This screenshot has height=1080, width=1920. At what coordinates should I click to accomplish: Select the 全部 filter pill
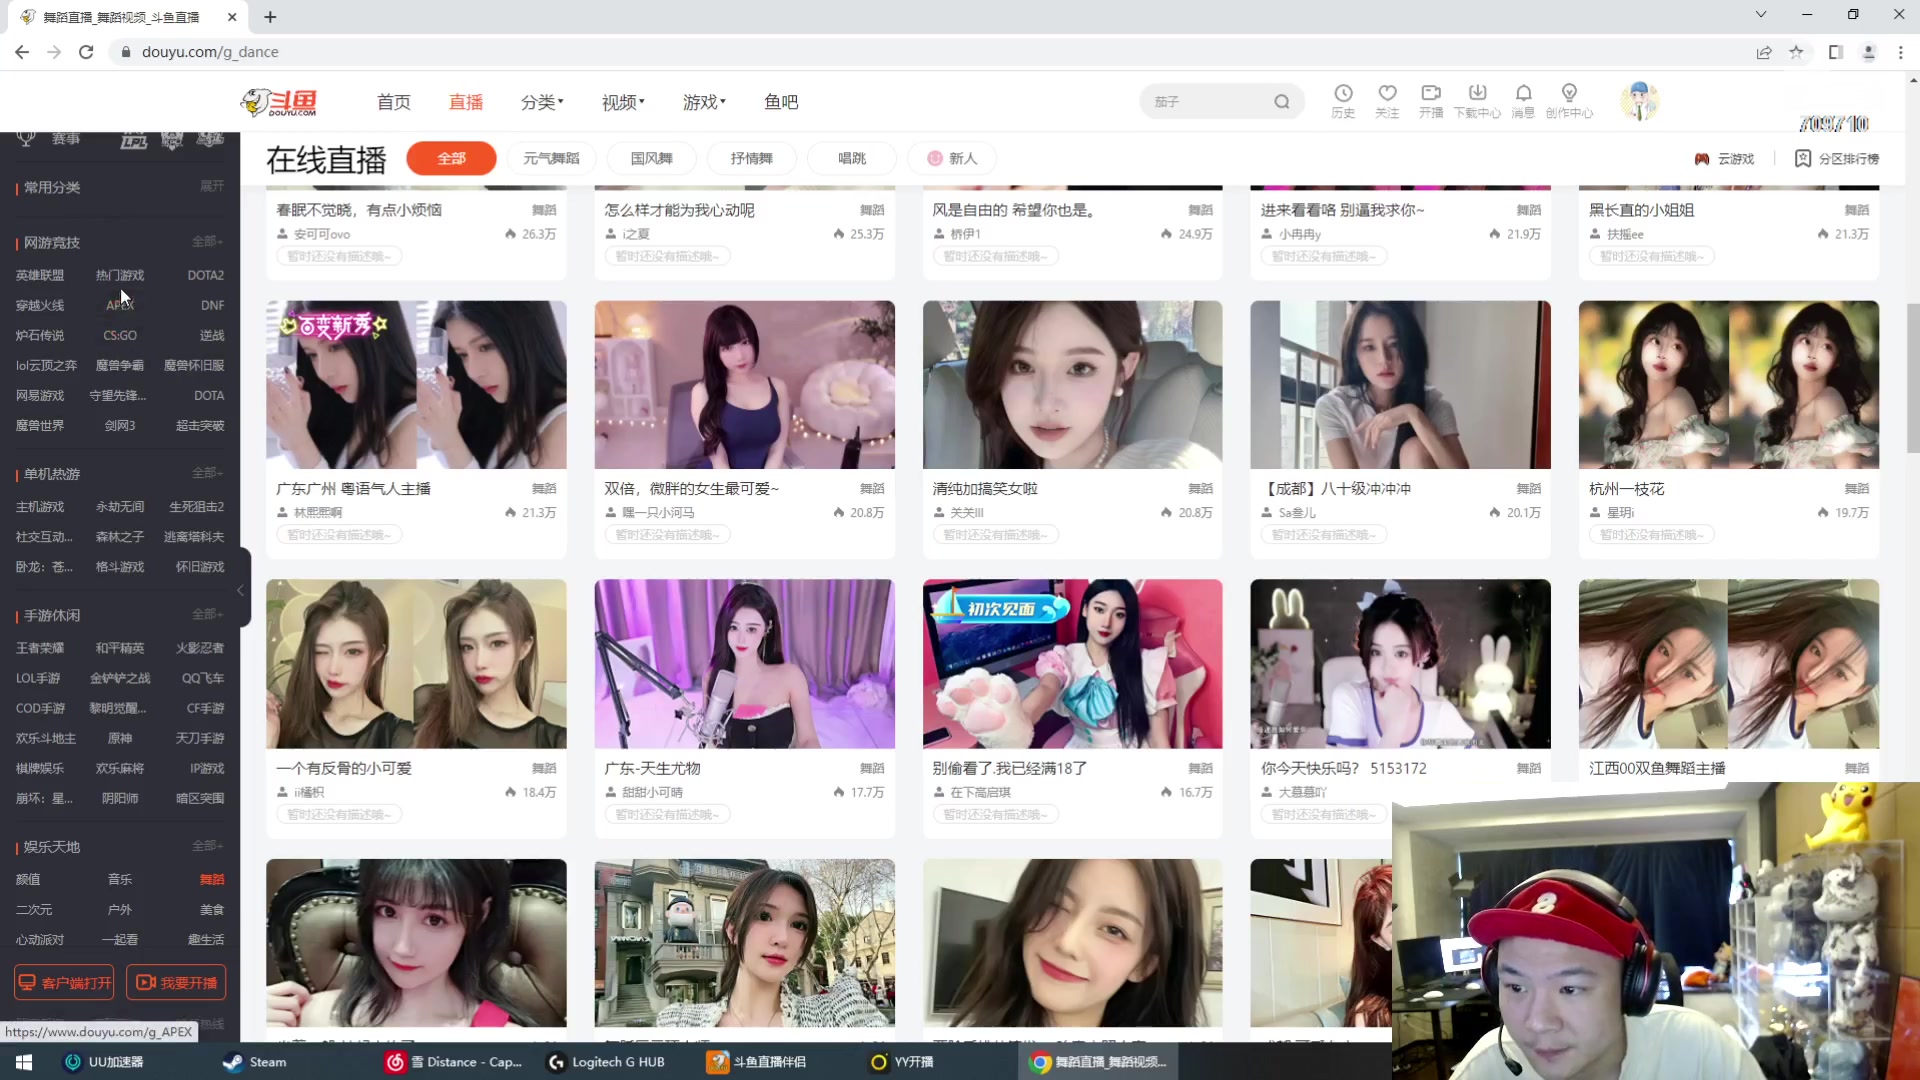[451, 158]
